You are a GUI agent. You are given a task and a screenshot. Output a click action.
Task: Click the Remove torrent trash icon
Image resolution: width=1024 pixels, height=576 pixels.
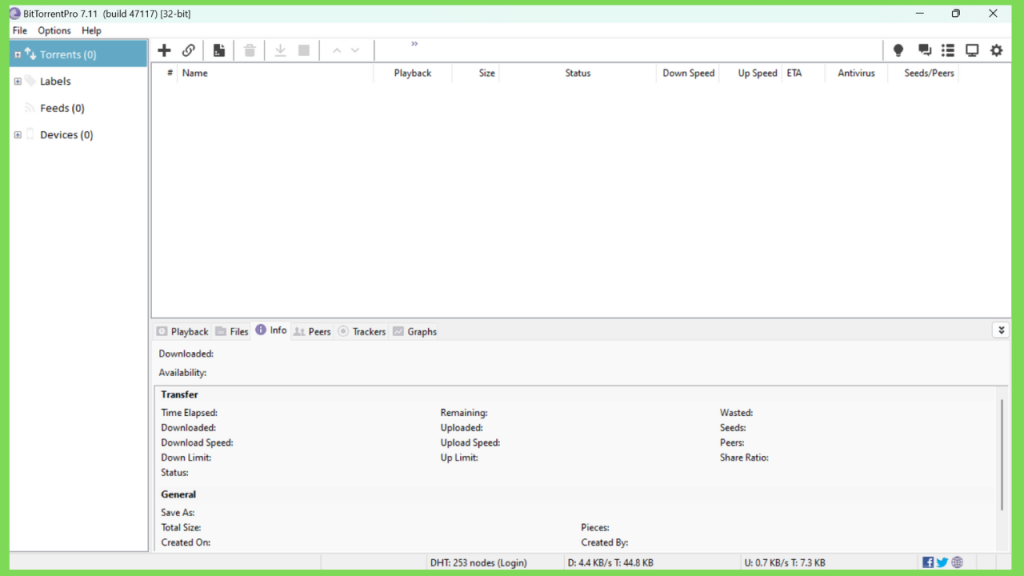pyautogui.click(x=249, y=50)
